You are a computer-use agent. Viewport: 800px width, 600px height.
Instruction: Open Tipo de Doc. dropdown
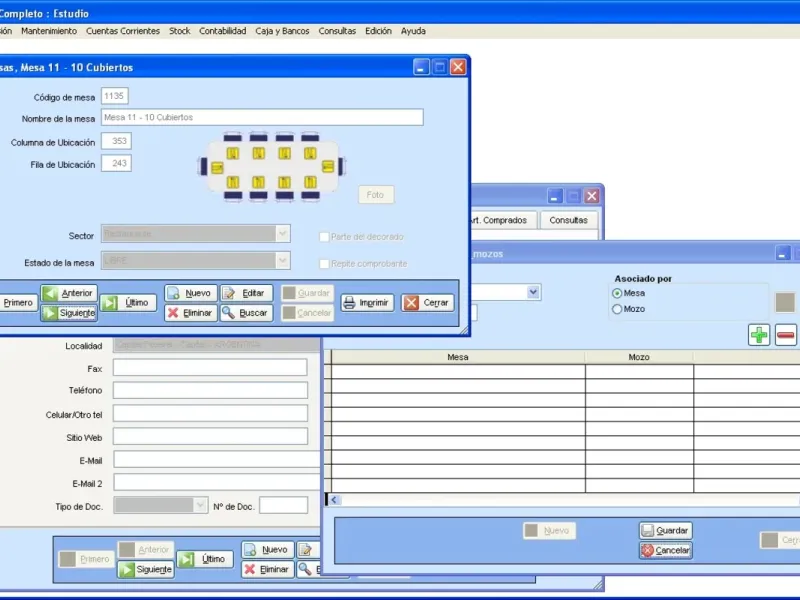[201, 505]
